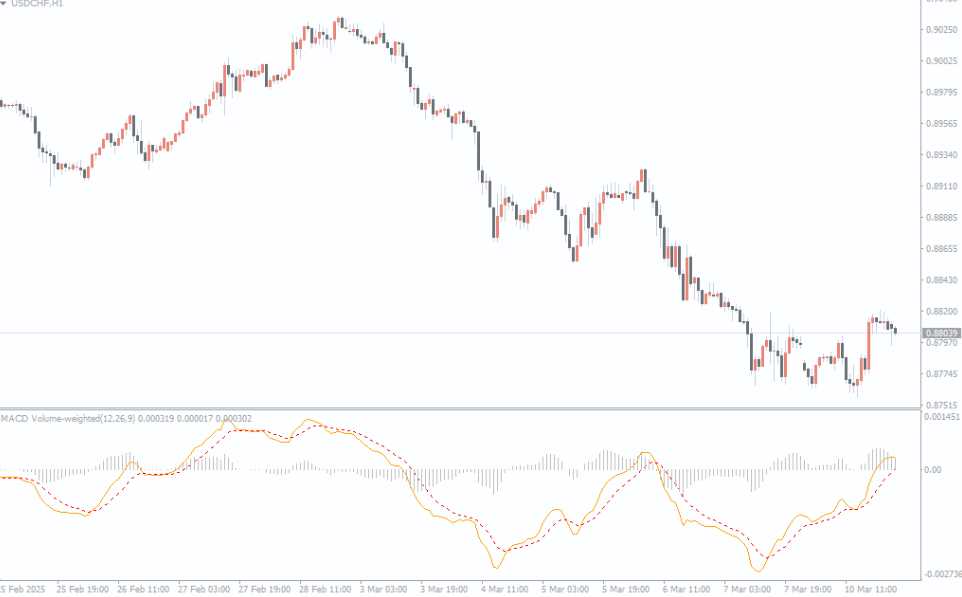
Task: Click the 5 Mar 03:00 time label
Action: 567,589
